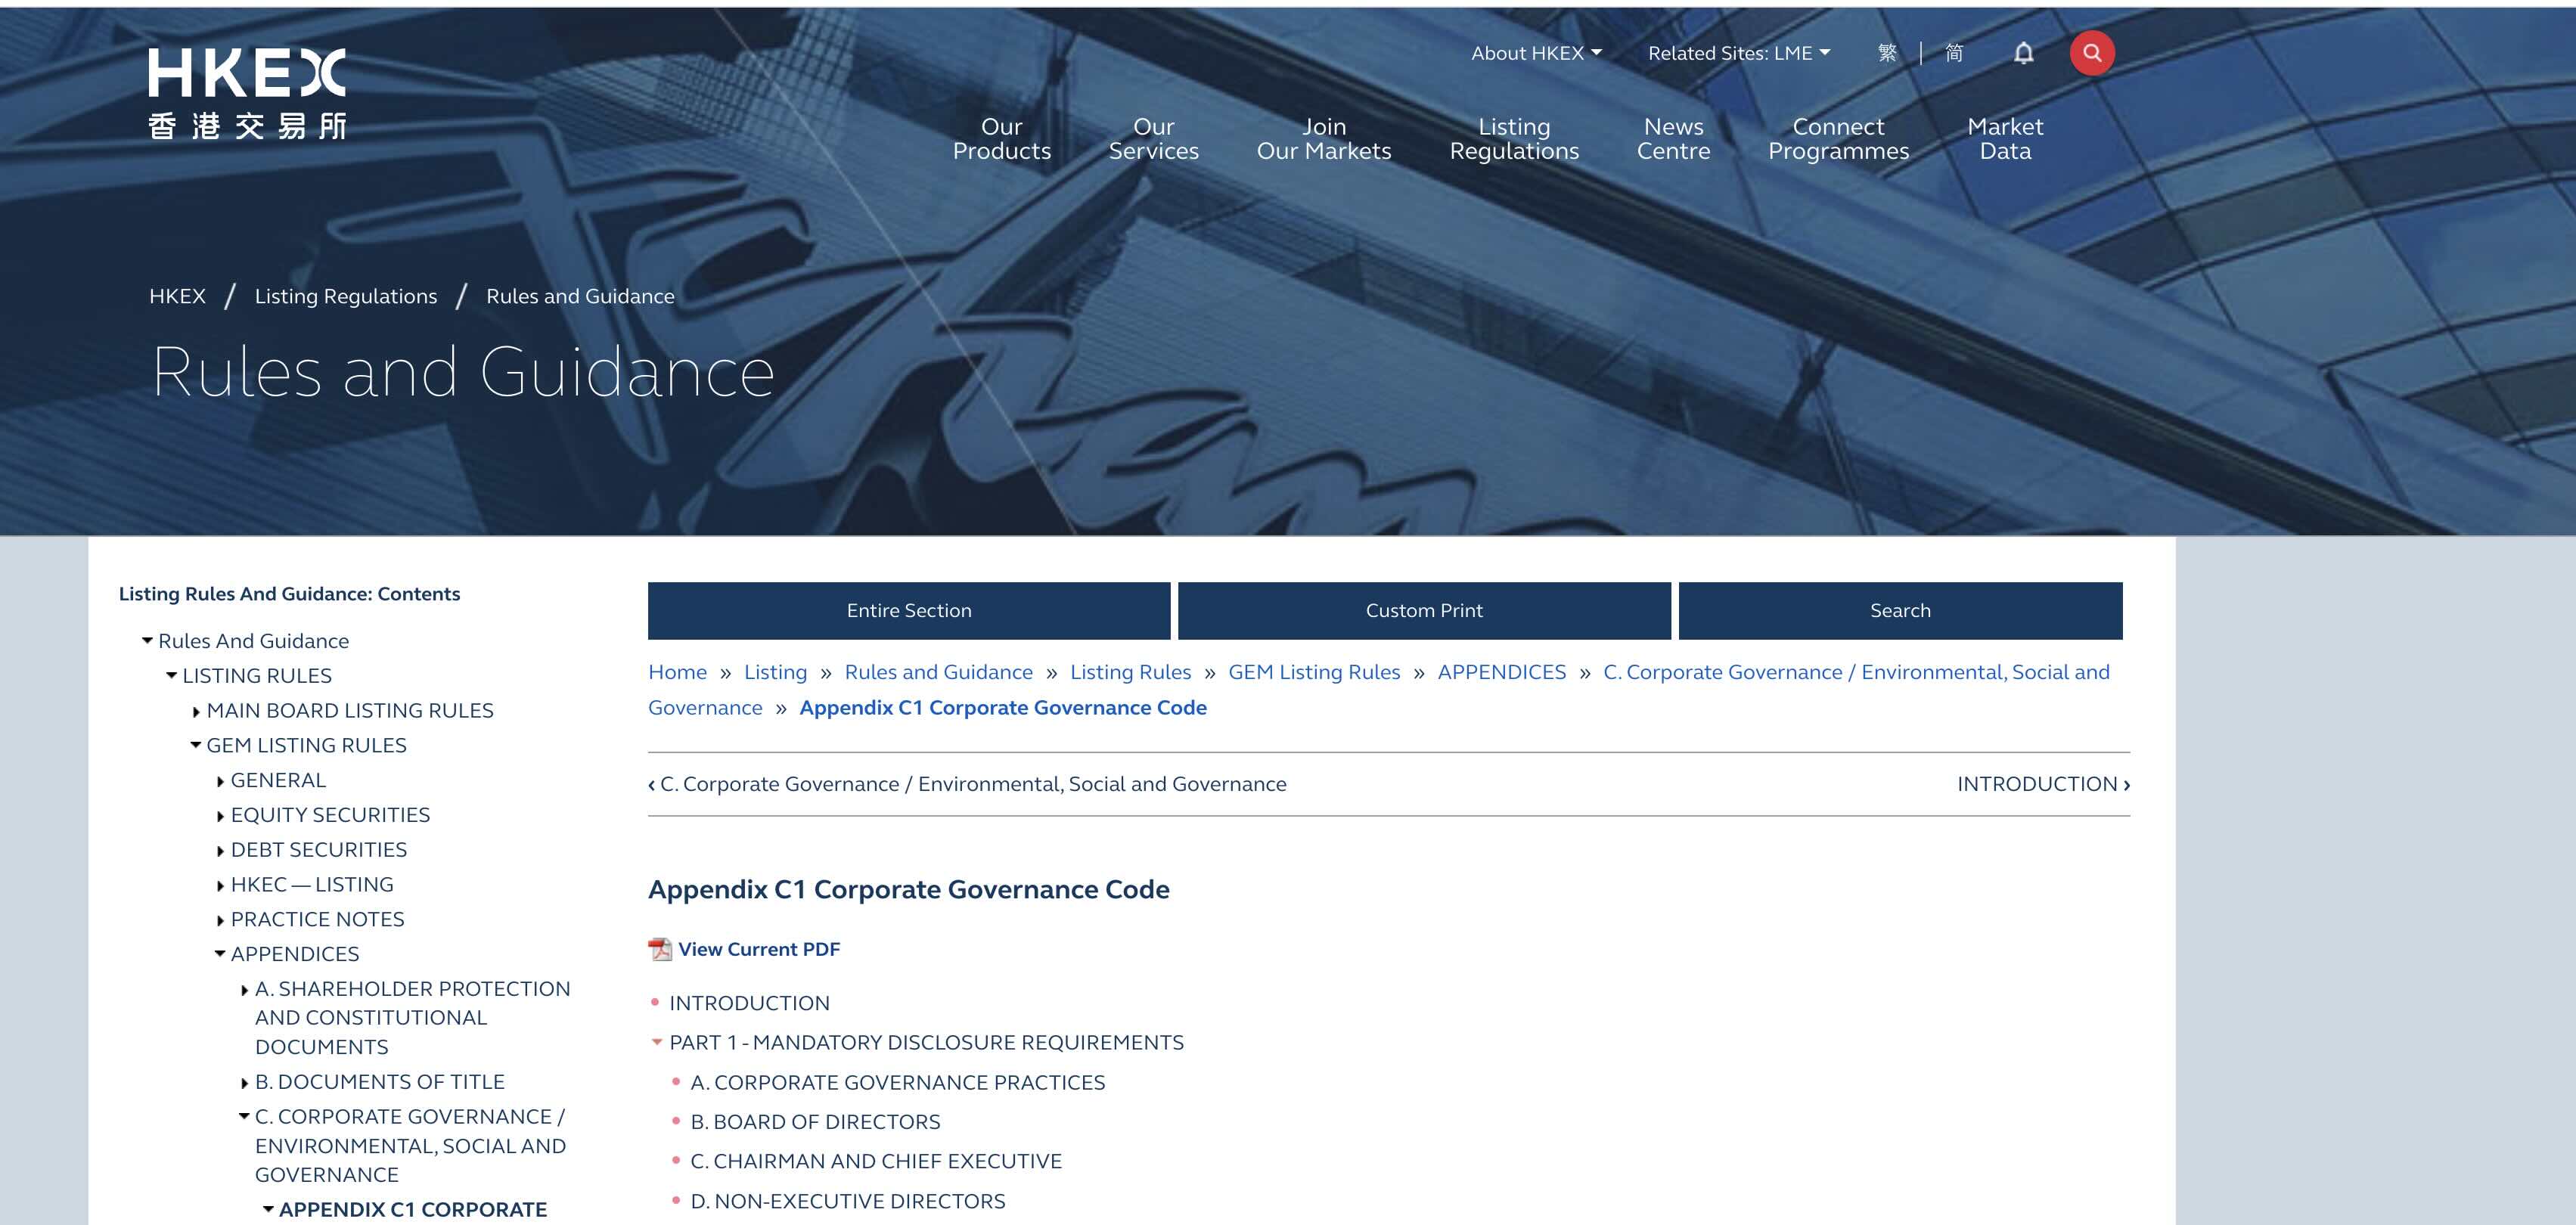
Task: Click the Entire Section button
Action: [x=909, y=610]
